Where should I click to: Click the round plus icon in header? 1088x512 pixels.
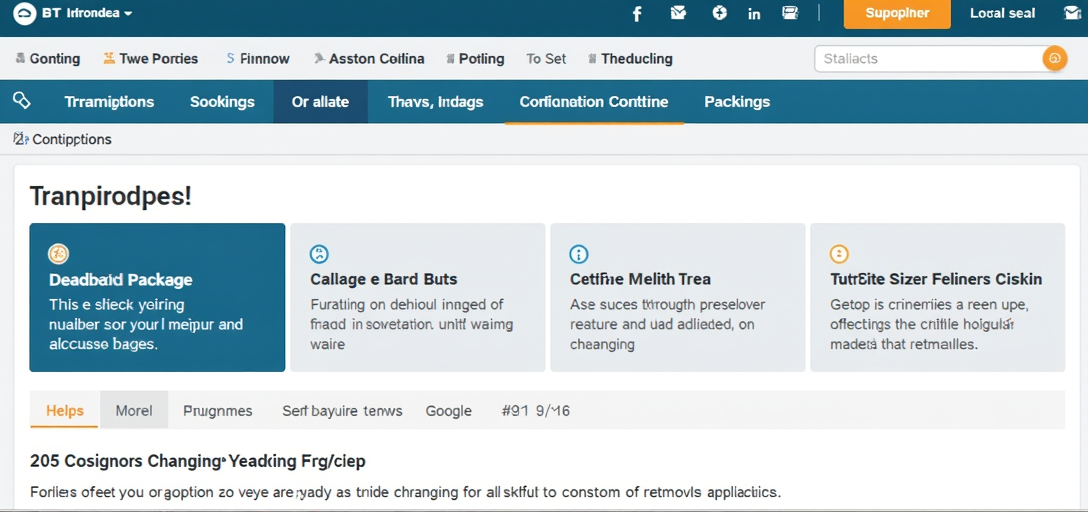pyautogui.click(x=720, y=12)
